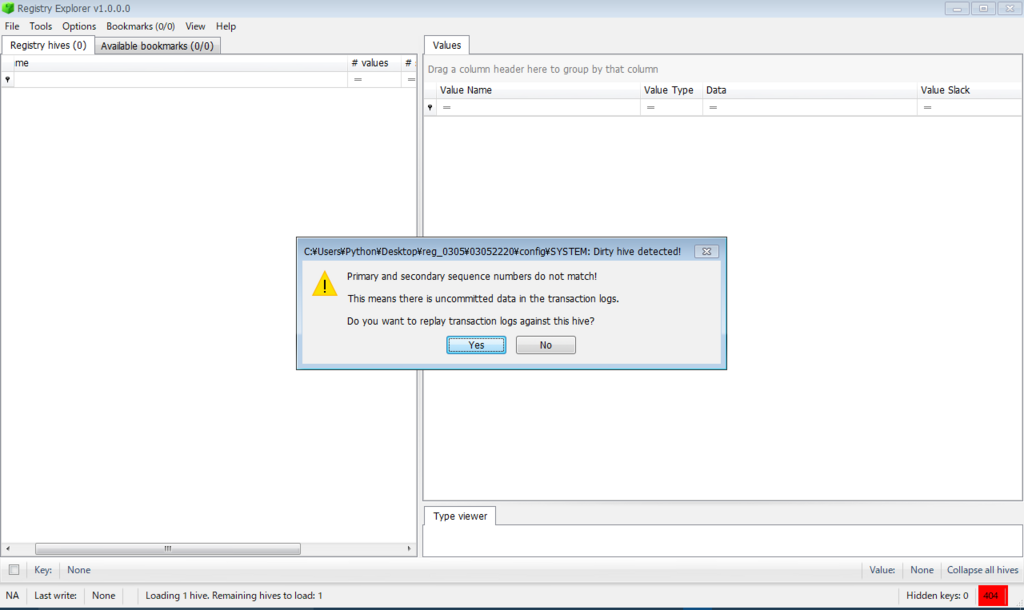Click No in the dirty hive dialog
This screenshot has width=1024, height=610.
[545, 345]
